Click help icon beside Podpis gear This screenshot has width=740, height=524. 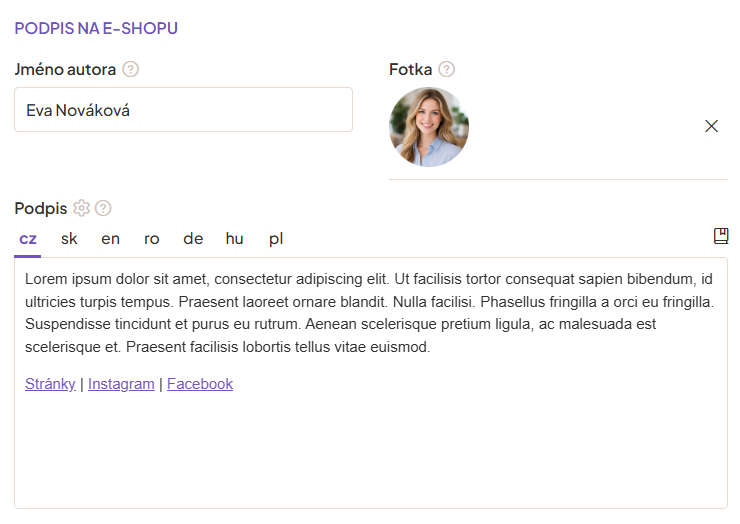click(103, 208)
